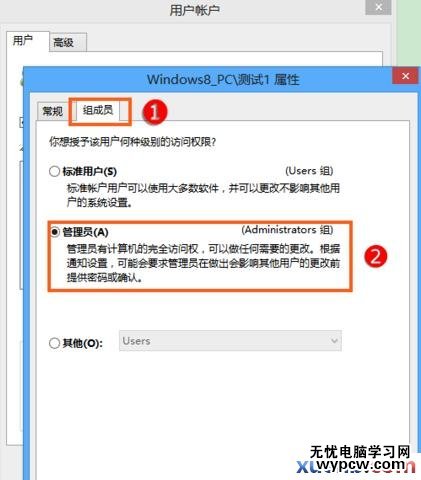The image size is (421, 480).
Task: Click the 管理员 description text
Action: click(203, 263)
